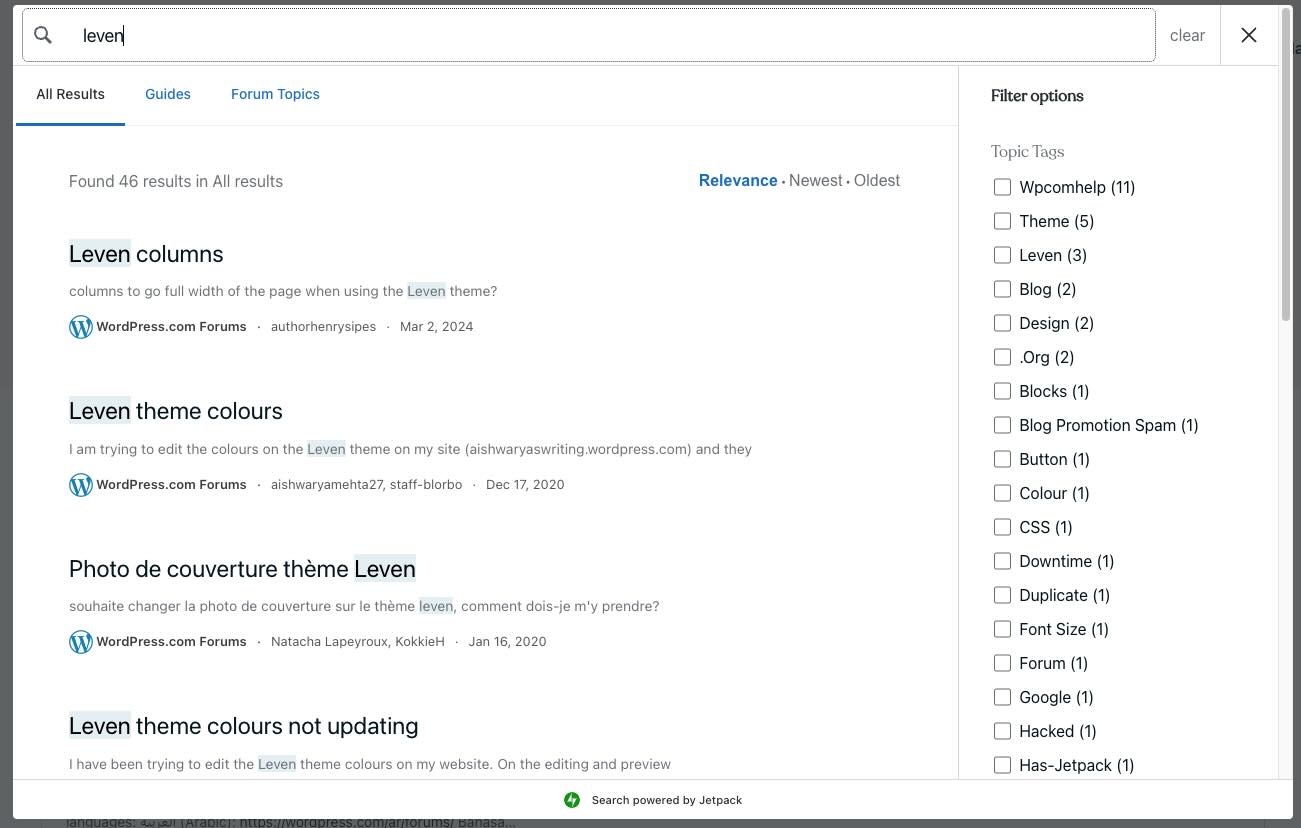Click 'Natacha Lapeyroux, KokkieH' author text
The width and height of the screenshot is (1301, 828).
coord(358,642)
